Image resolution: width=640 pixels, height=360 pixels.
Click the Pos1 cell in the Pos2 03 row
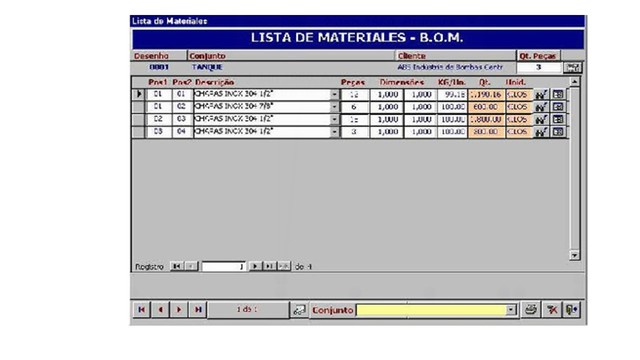pos(158,120)
